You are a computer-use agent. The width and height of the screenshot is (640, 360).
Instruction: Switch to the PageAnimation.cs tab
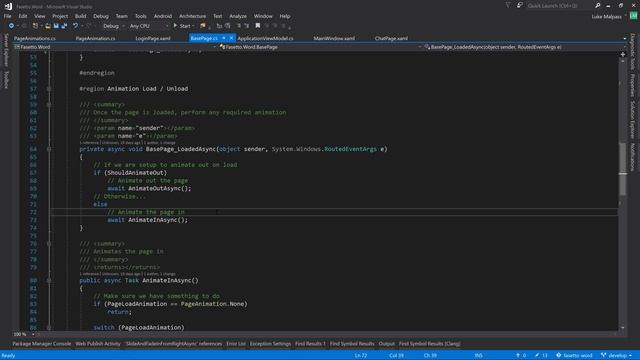click(x=96, y=38)
